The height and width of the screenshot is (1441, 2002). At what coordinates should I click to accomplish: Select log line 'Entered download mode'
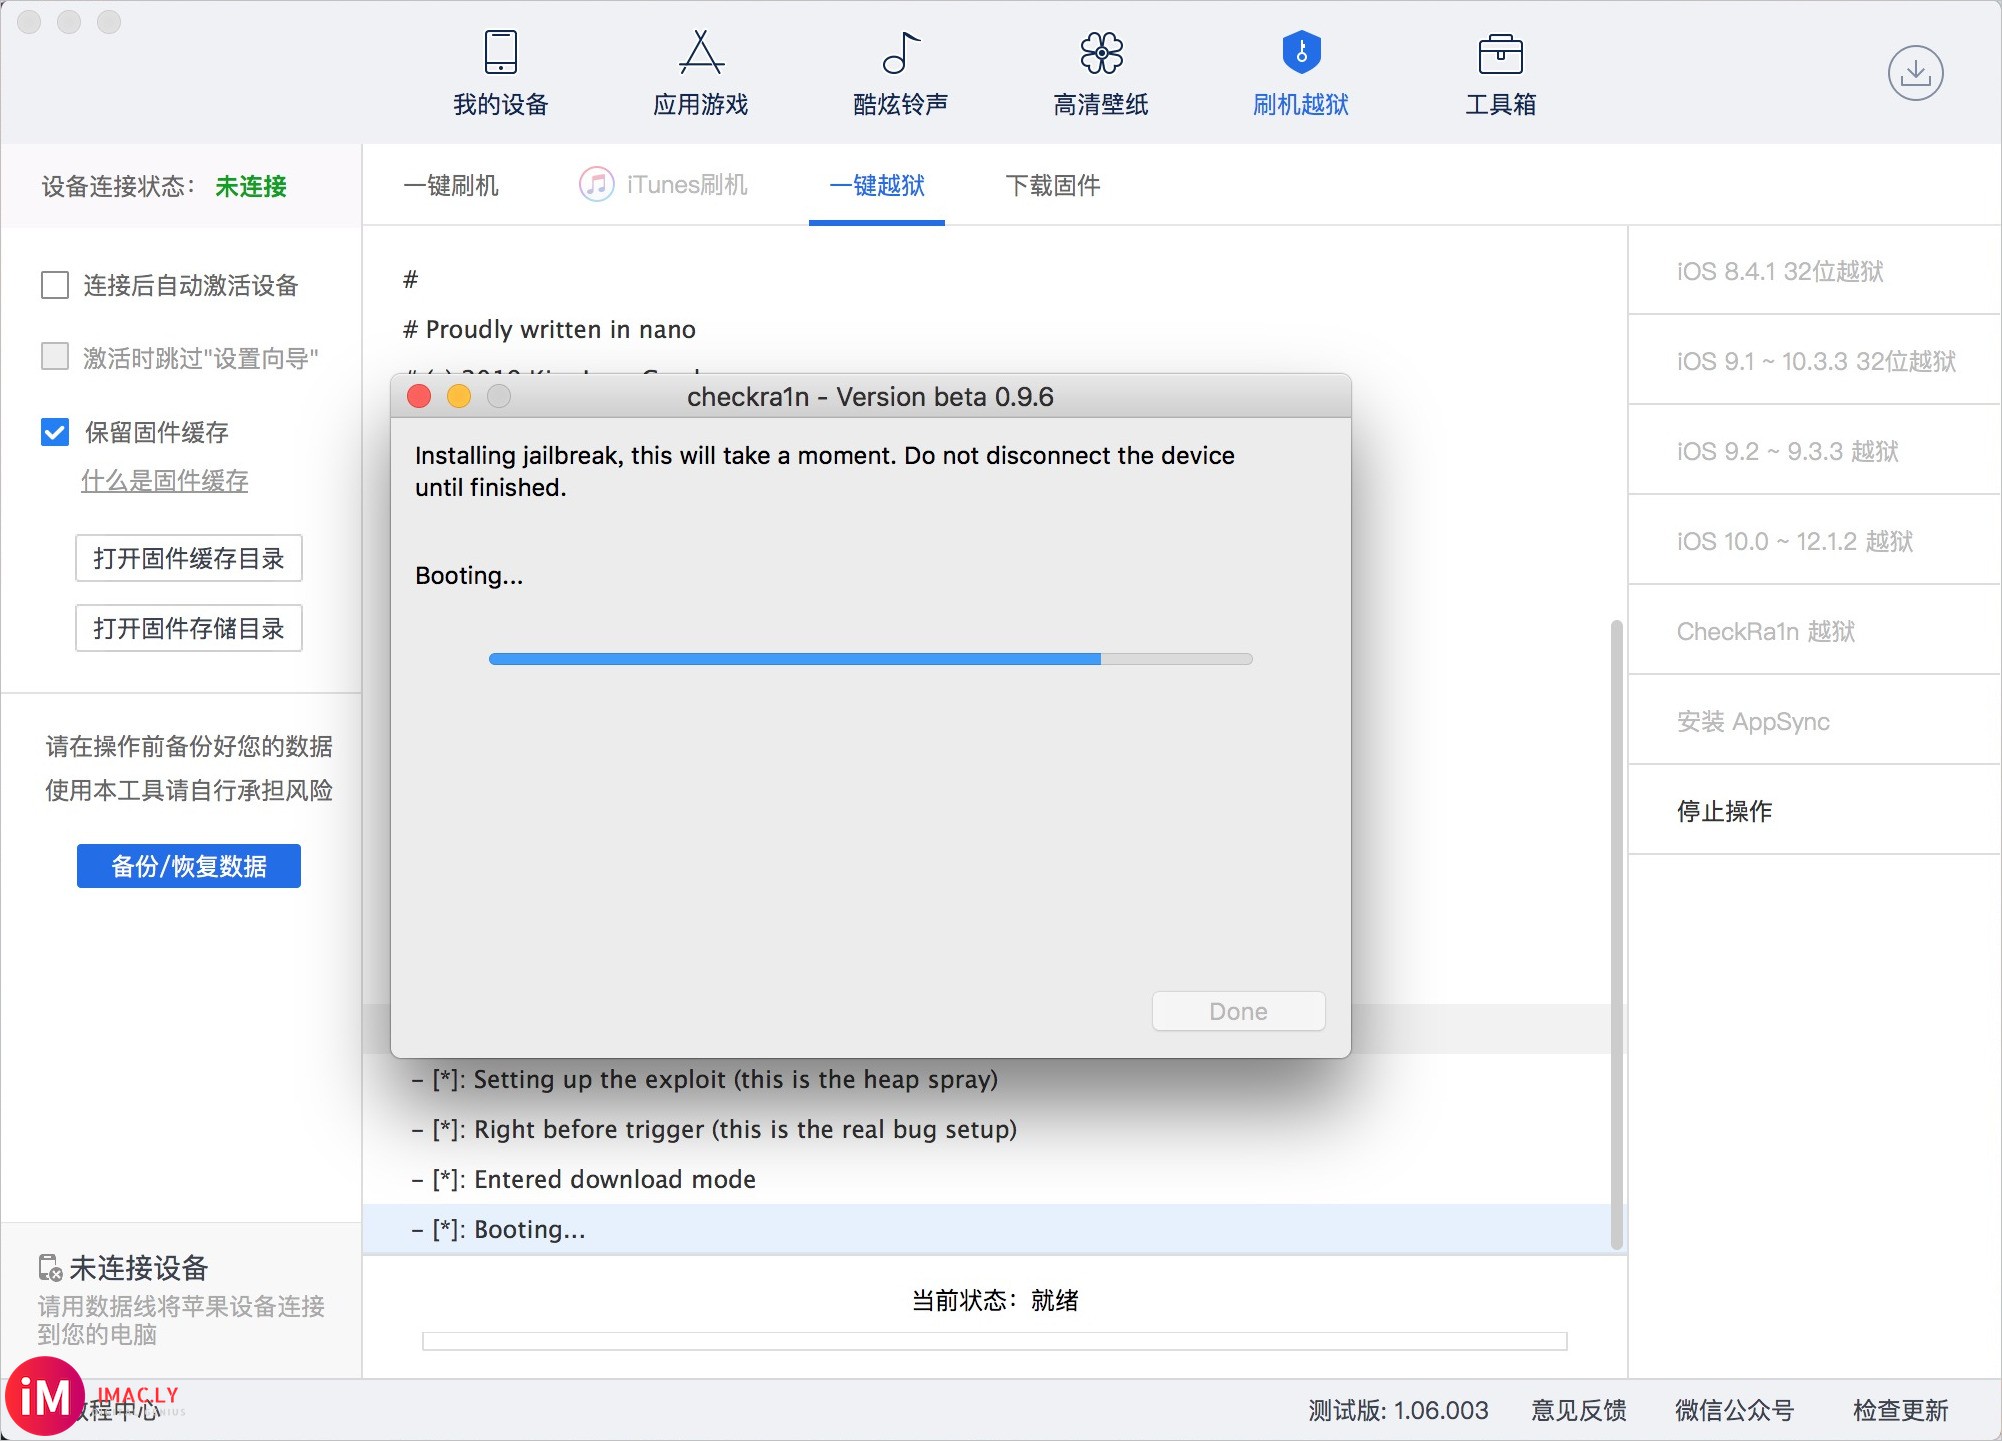[988, 1179]
